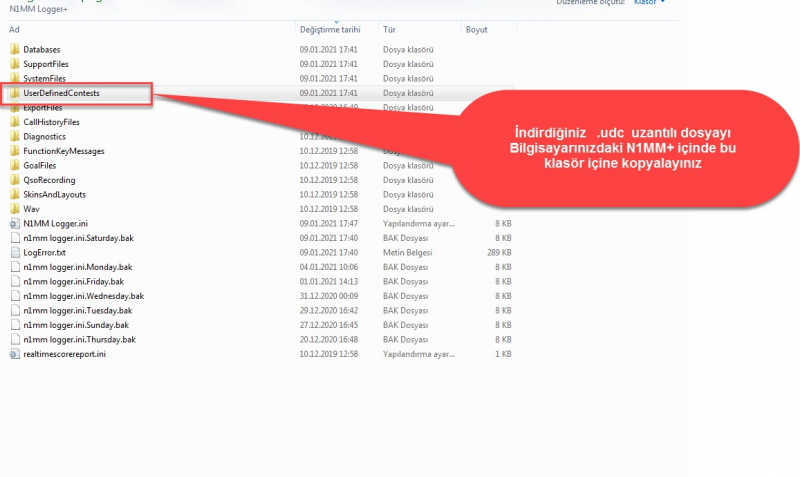Open the CallHistoryFiles folder
Screen dimensions: 800x477
coord(51,122)
